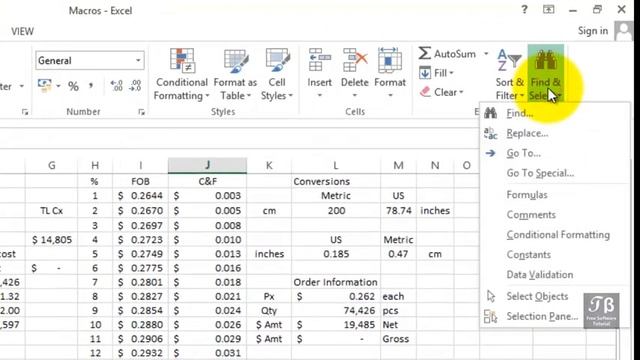Select column J header
Image resolution: width=640 pixels, height=360 pixels.
pos(207,165)
